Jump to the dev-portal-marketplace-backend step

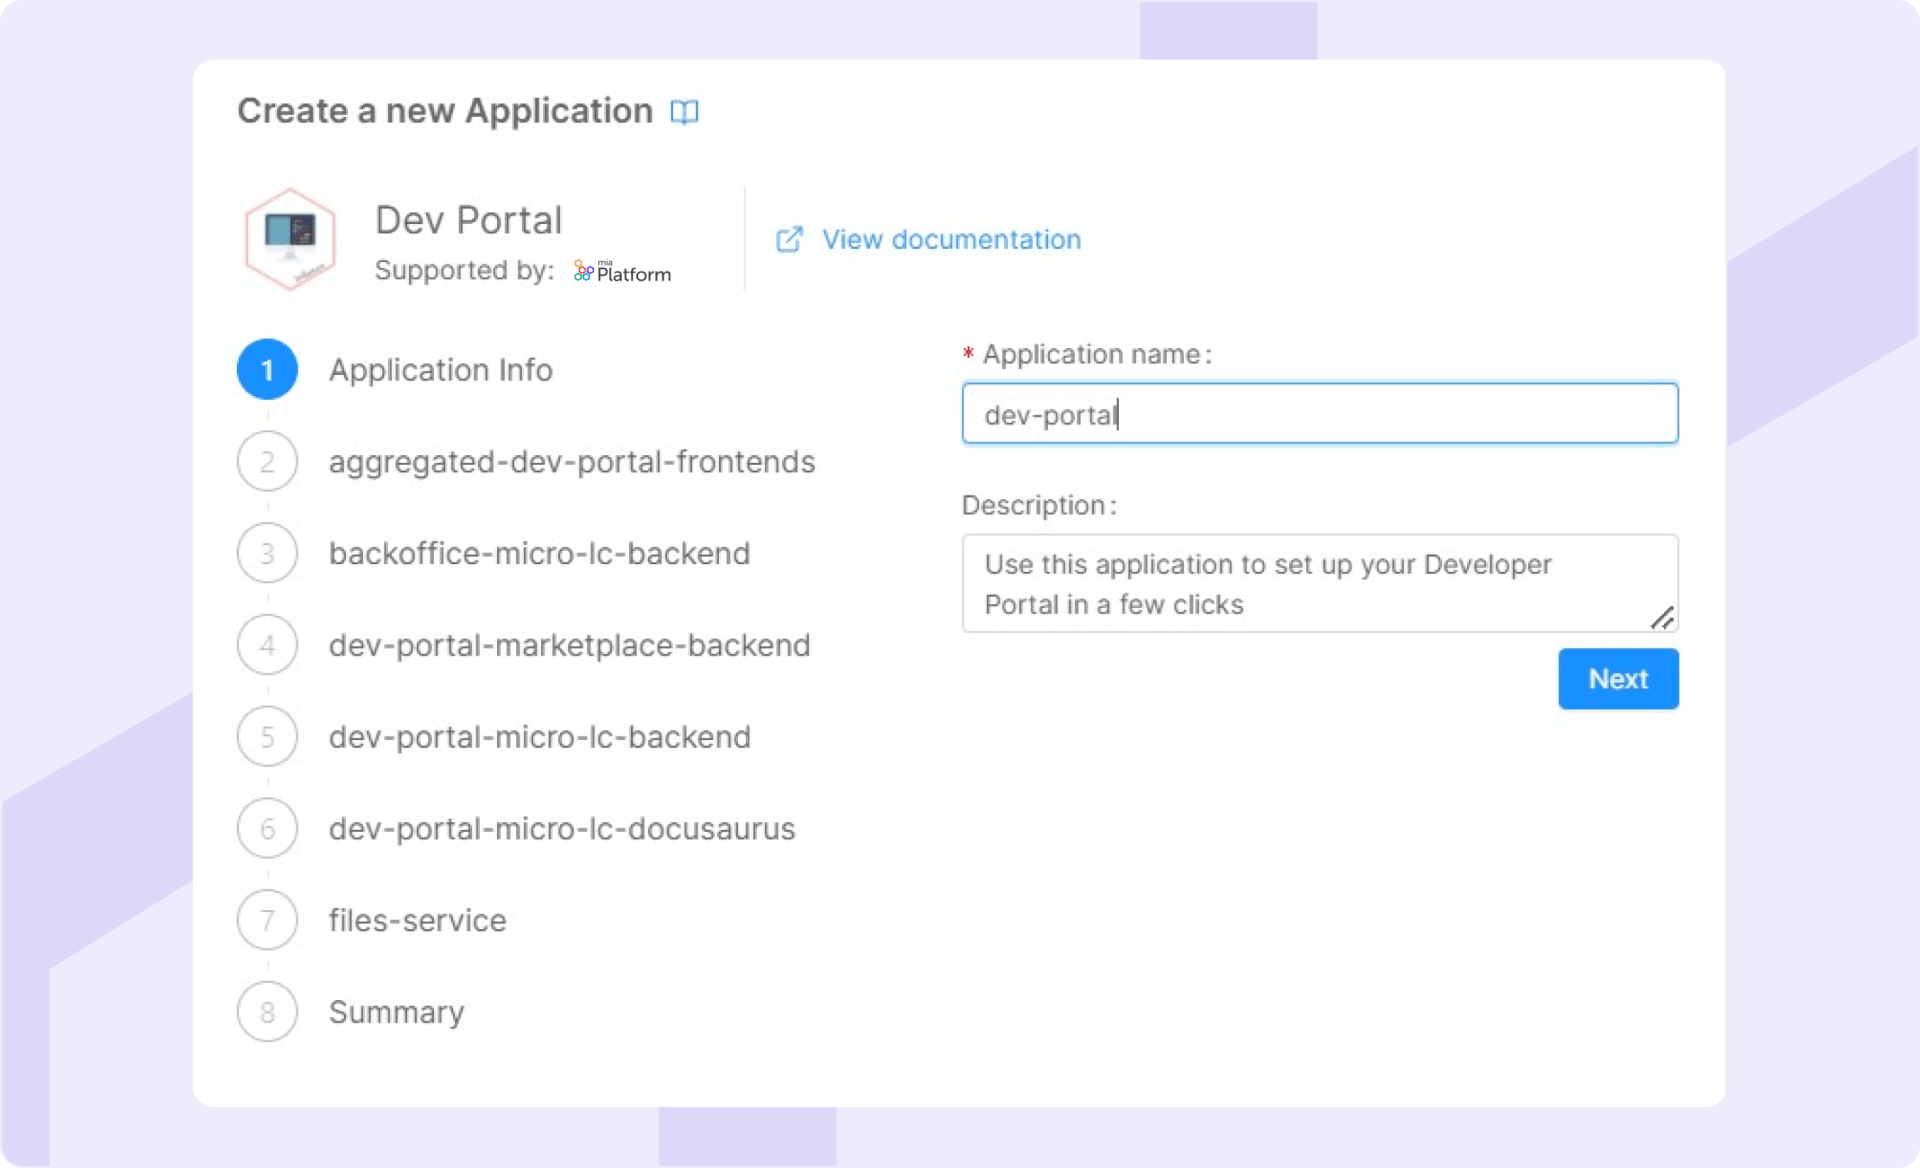pyautogui.click(x=569, y=645)
